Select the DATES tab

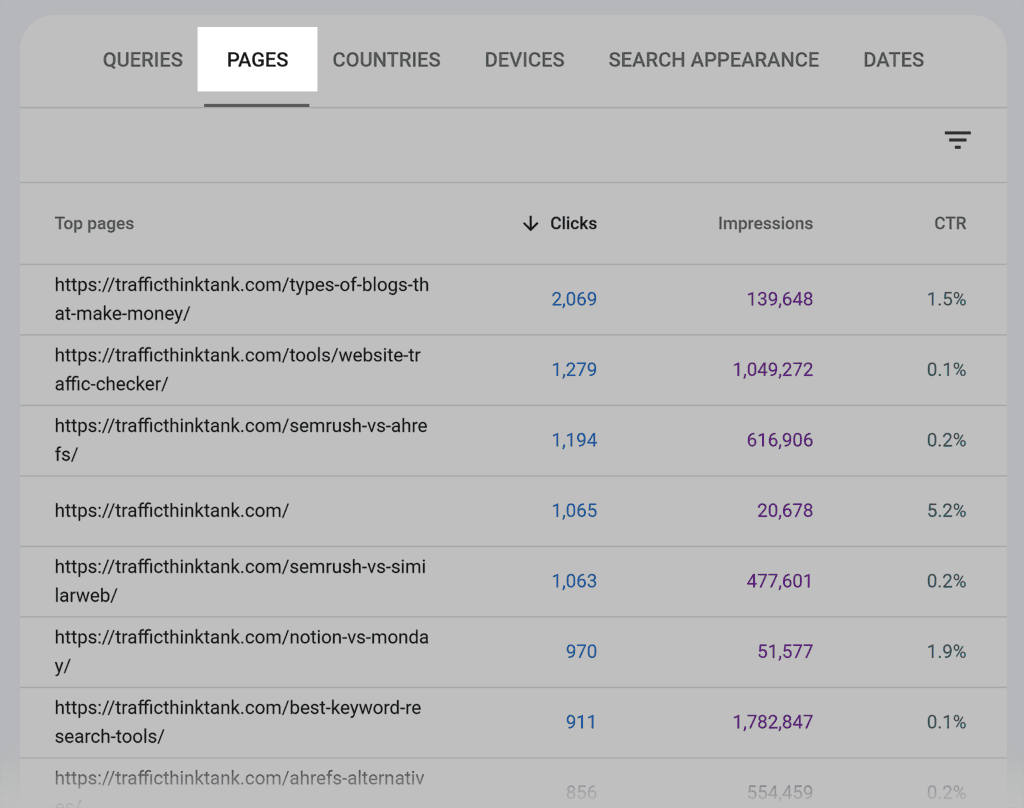point(893,60)
